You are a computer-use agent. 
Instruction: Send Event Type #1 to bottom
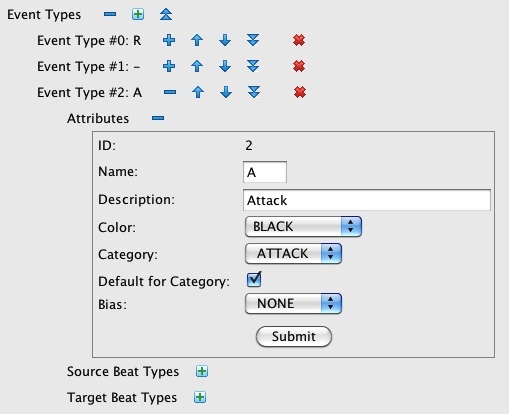tap(253, 66)
